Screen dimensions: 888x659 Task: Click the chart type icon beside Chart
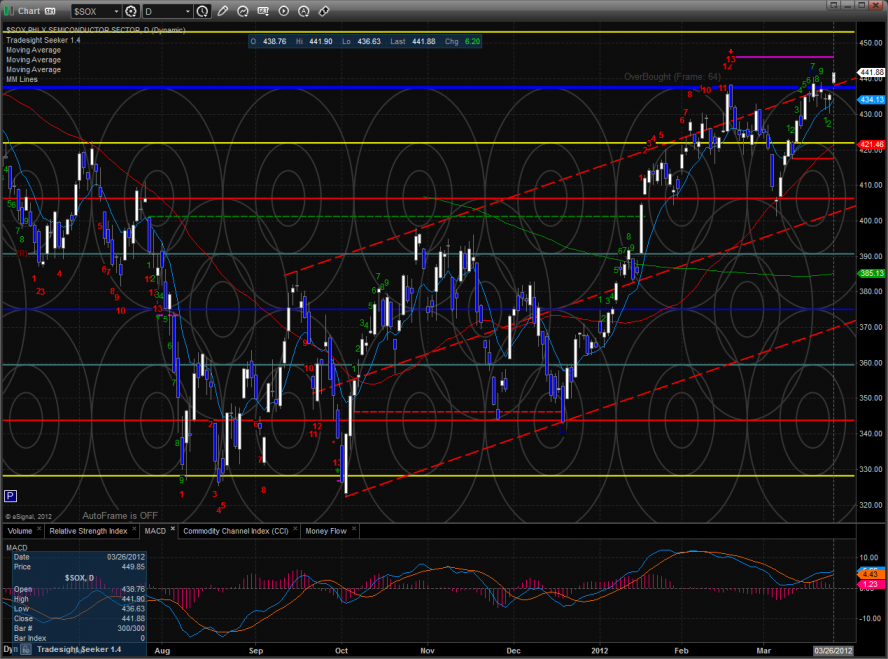pyautogui.click(x=49, y=11)
